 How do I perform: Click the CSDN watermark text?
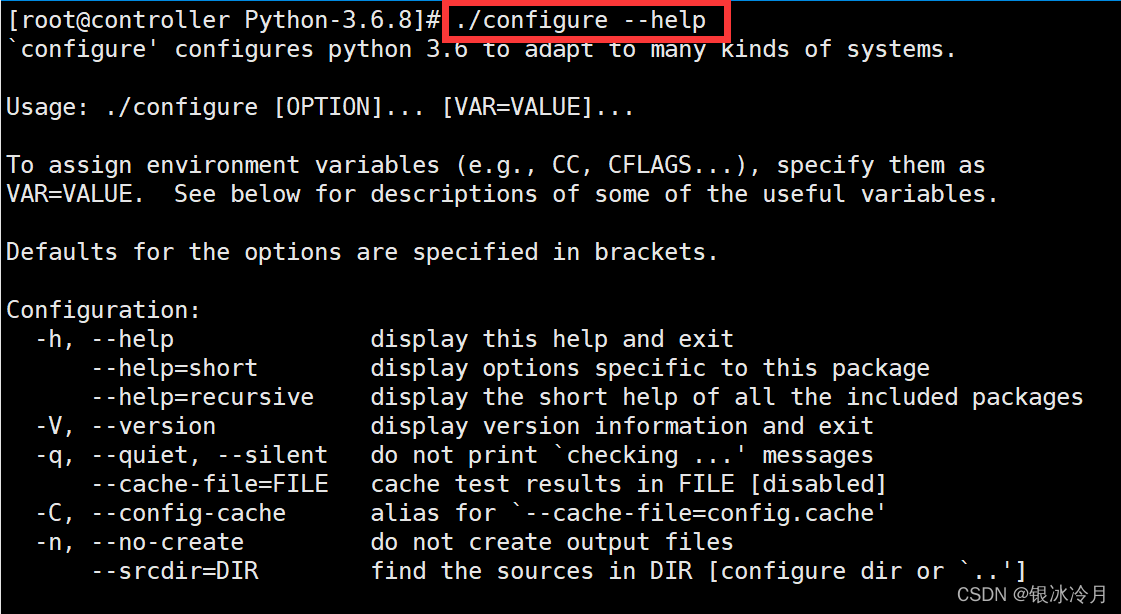tap(1032, 595)
